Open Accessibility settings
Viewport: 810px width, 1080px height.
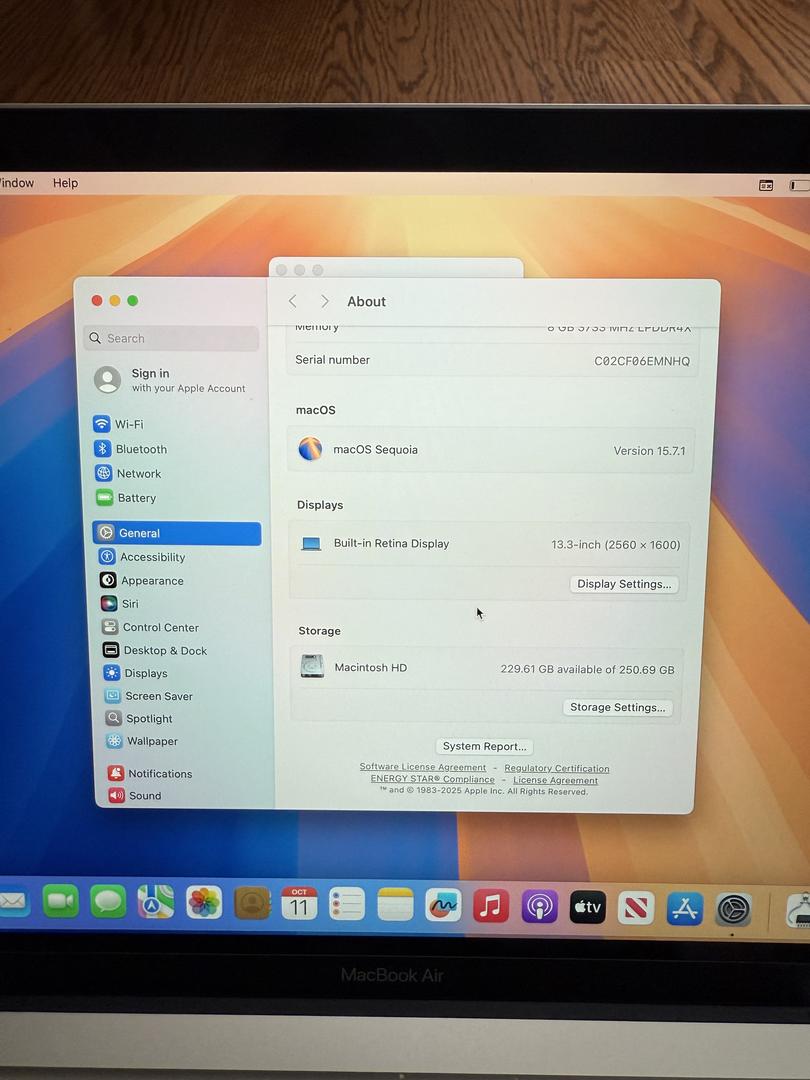[x=152, y=557]
